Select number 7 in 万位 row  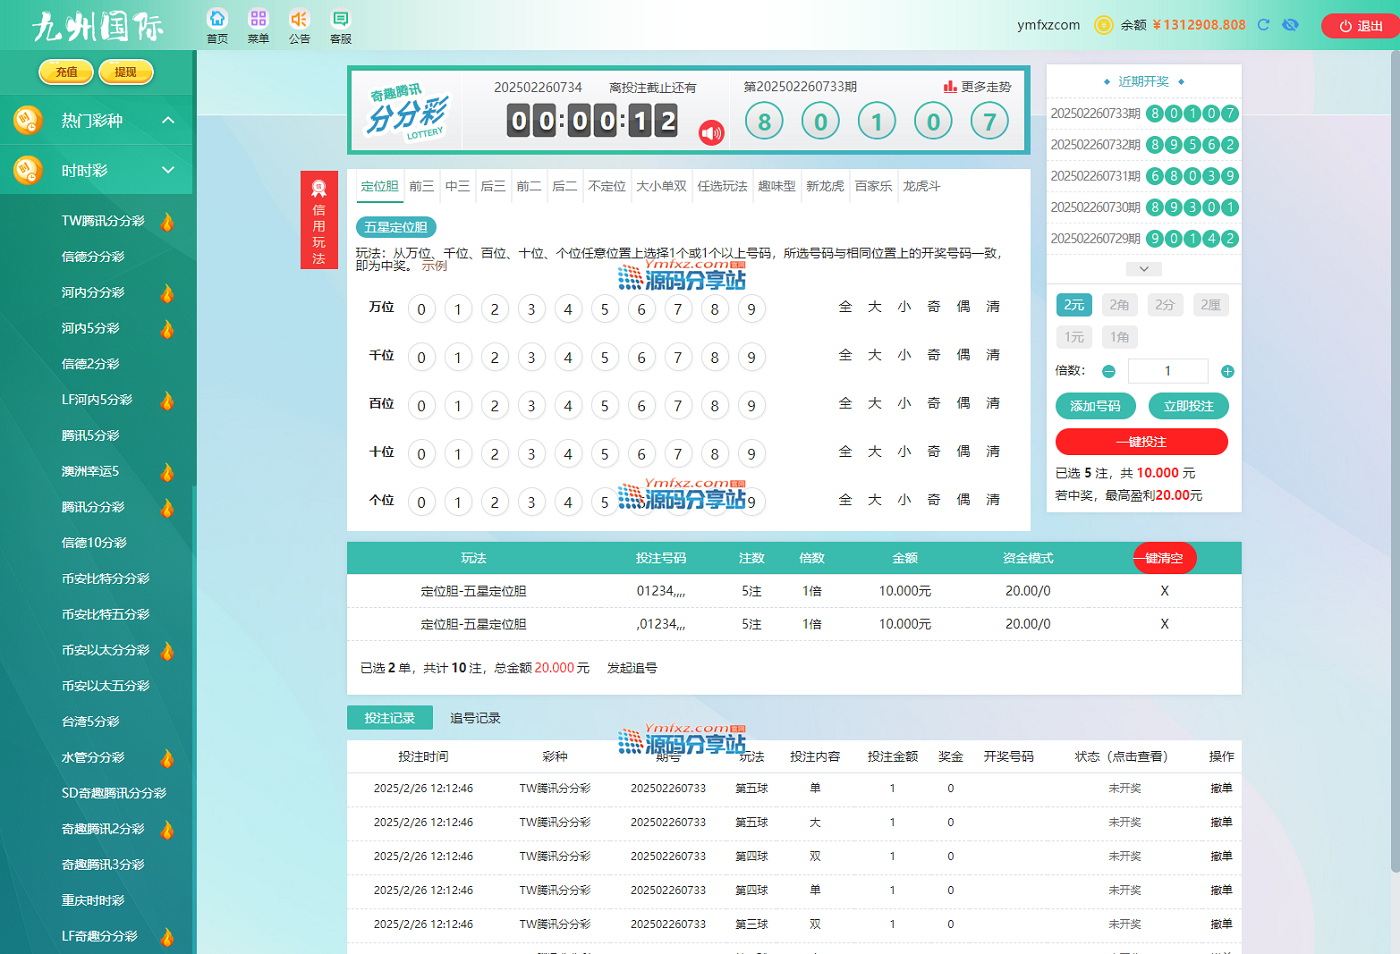click(x=678, y=309)
